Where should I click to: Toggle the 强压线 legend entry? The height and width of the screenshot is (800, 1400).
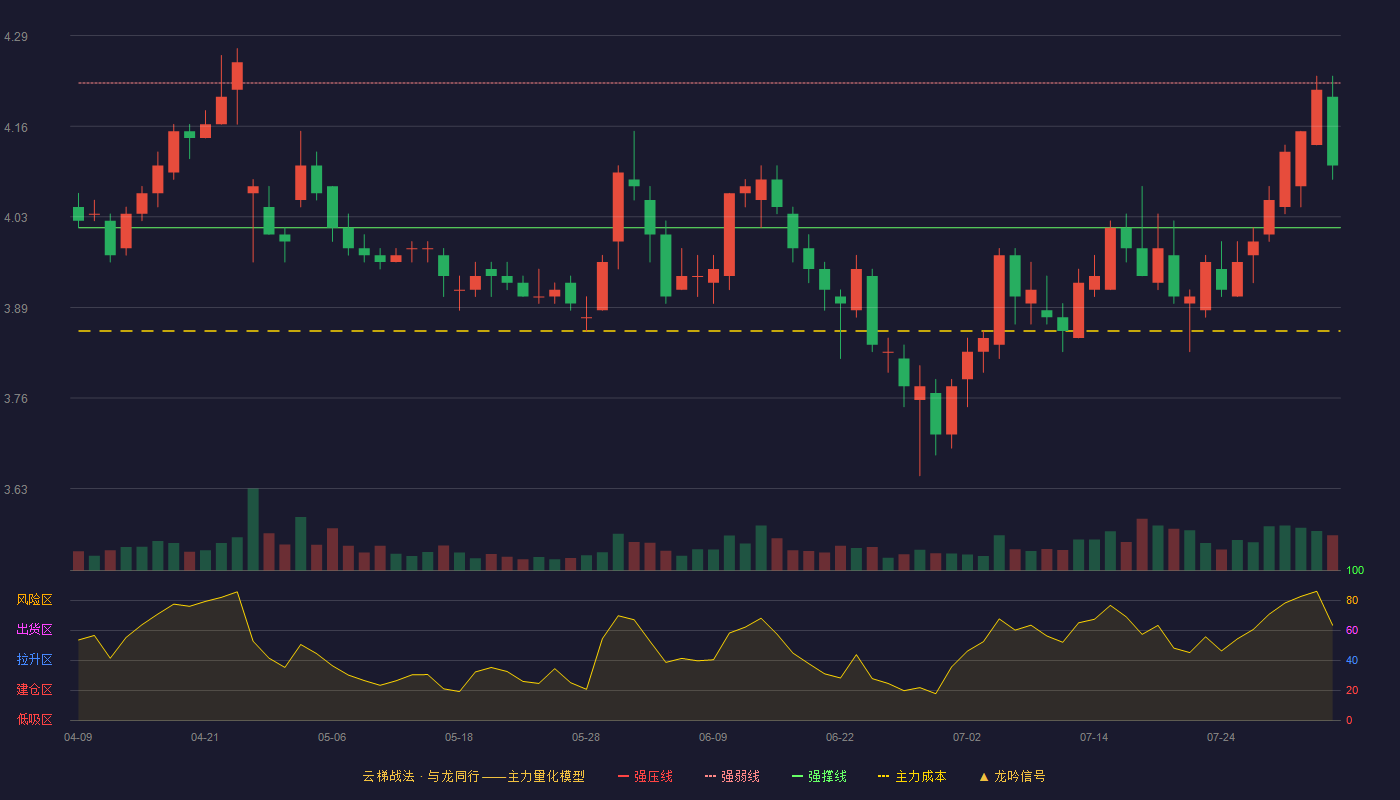(645, 776)
